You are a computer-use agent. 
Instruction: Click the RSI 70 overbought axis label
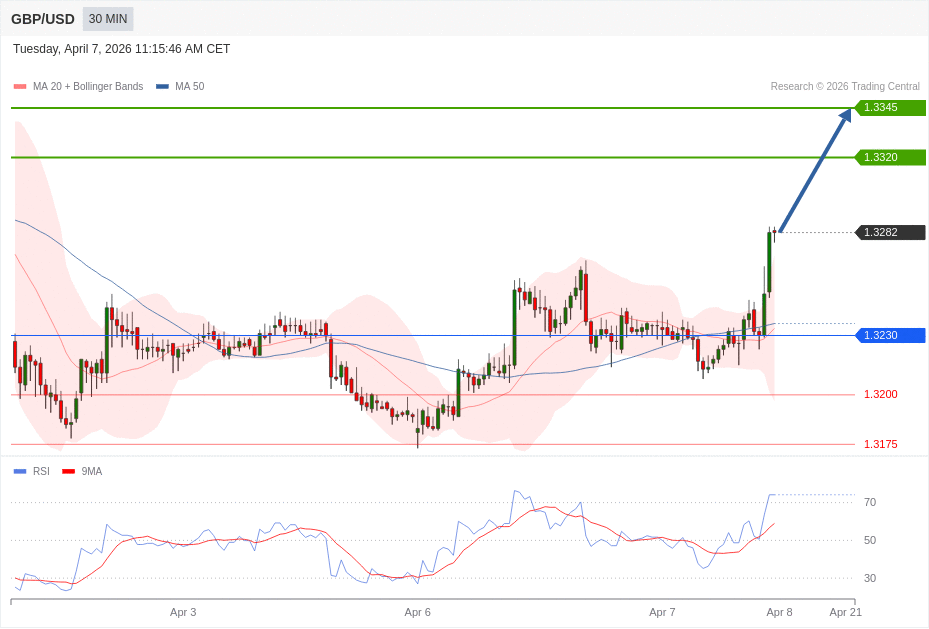point(869,503)
